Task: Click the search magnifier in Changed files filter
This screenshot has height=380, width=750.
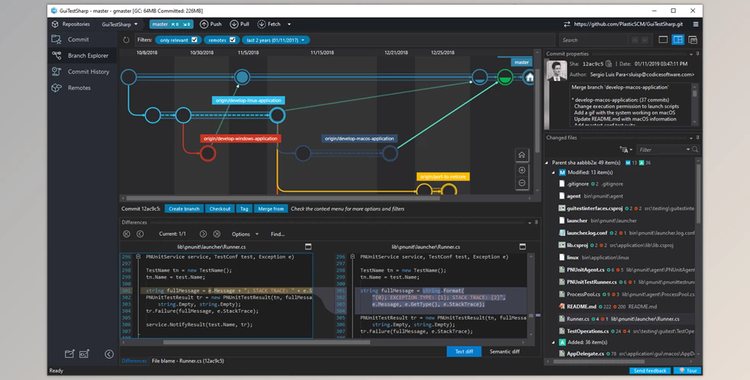Action: [x=695, y=150]
